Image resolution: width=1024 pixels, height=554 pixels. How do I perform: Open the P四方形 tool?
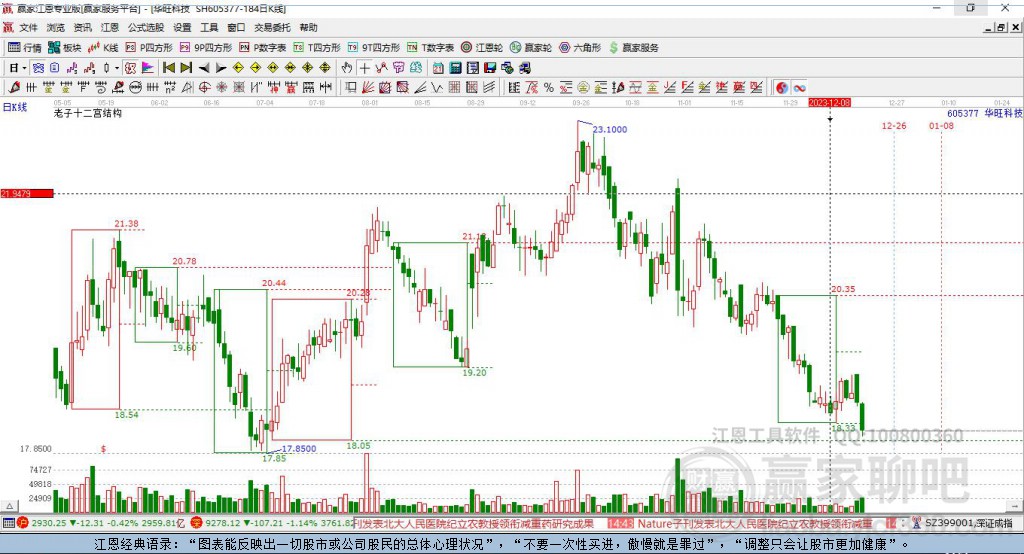click(x=149, y=48)
